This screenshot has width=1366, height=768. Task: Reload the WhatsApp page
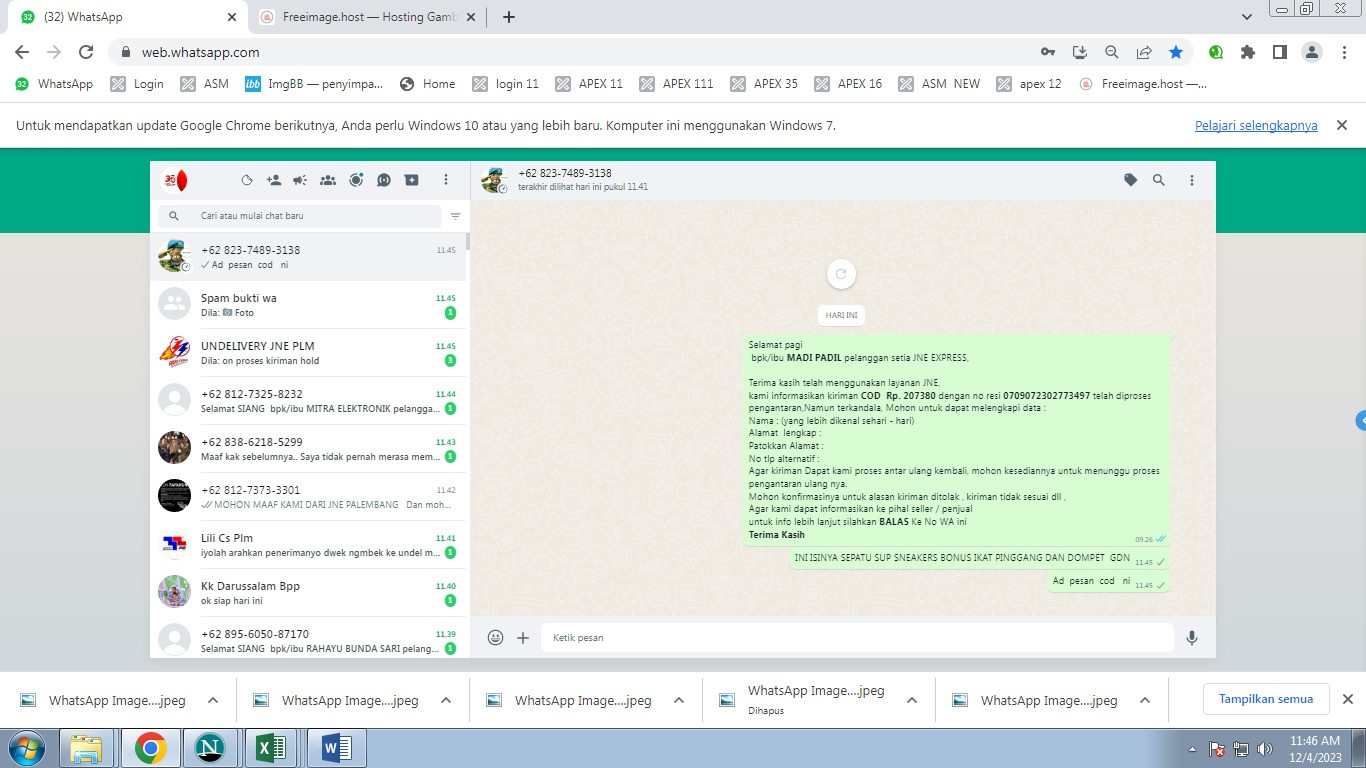tap(86, 52)
